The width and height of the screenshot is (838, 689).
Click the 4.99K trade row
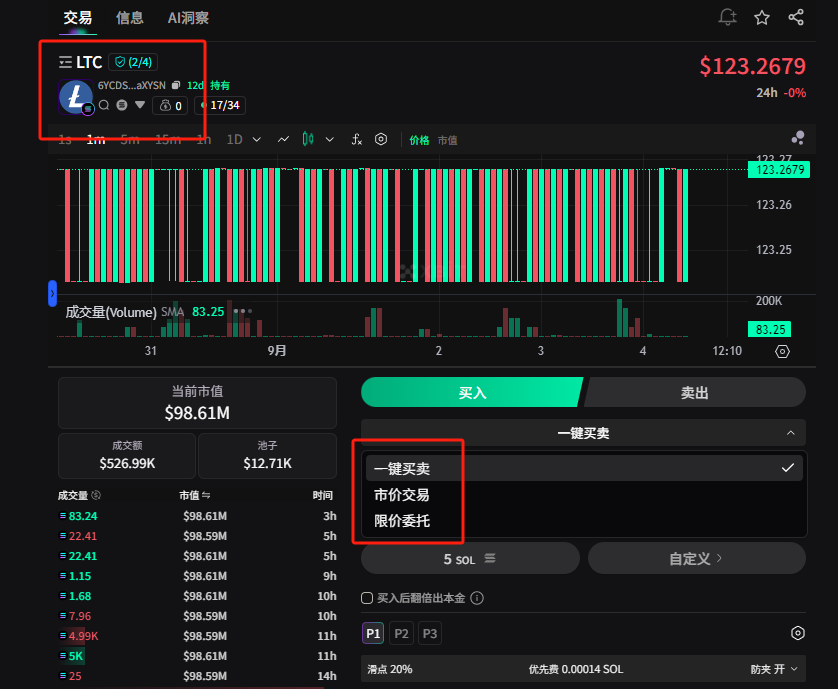(x=197, y=636)
